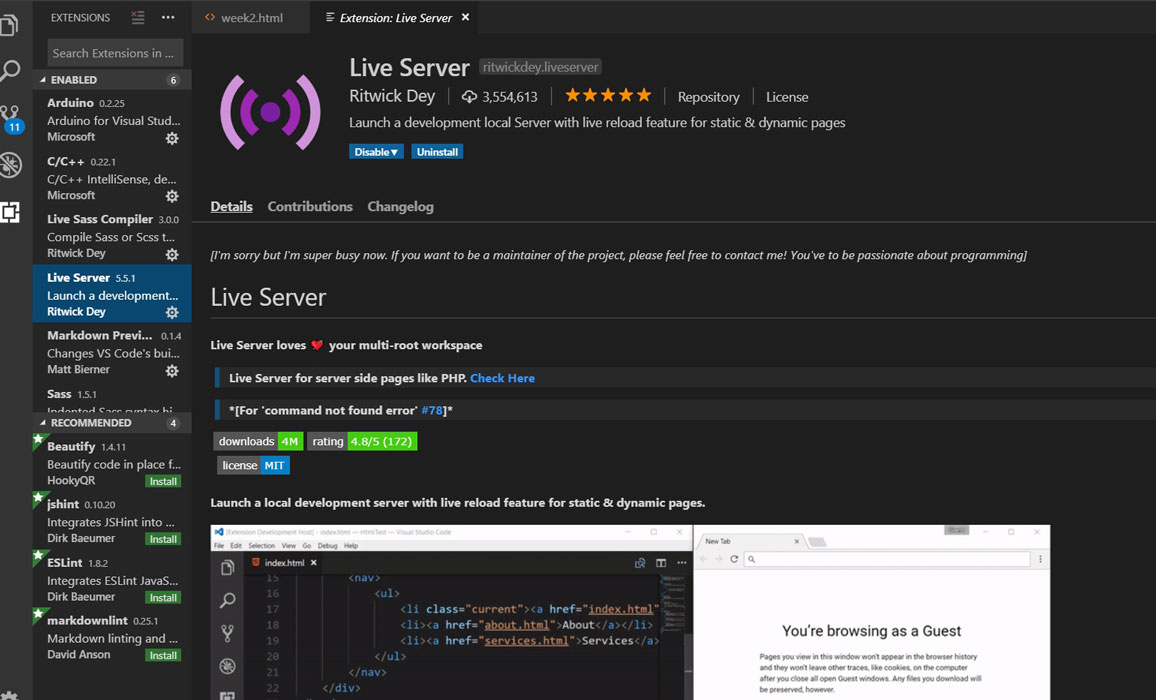Select markdownlint extension in recommended list
The image size is (1156, 700).
112,637
